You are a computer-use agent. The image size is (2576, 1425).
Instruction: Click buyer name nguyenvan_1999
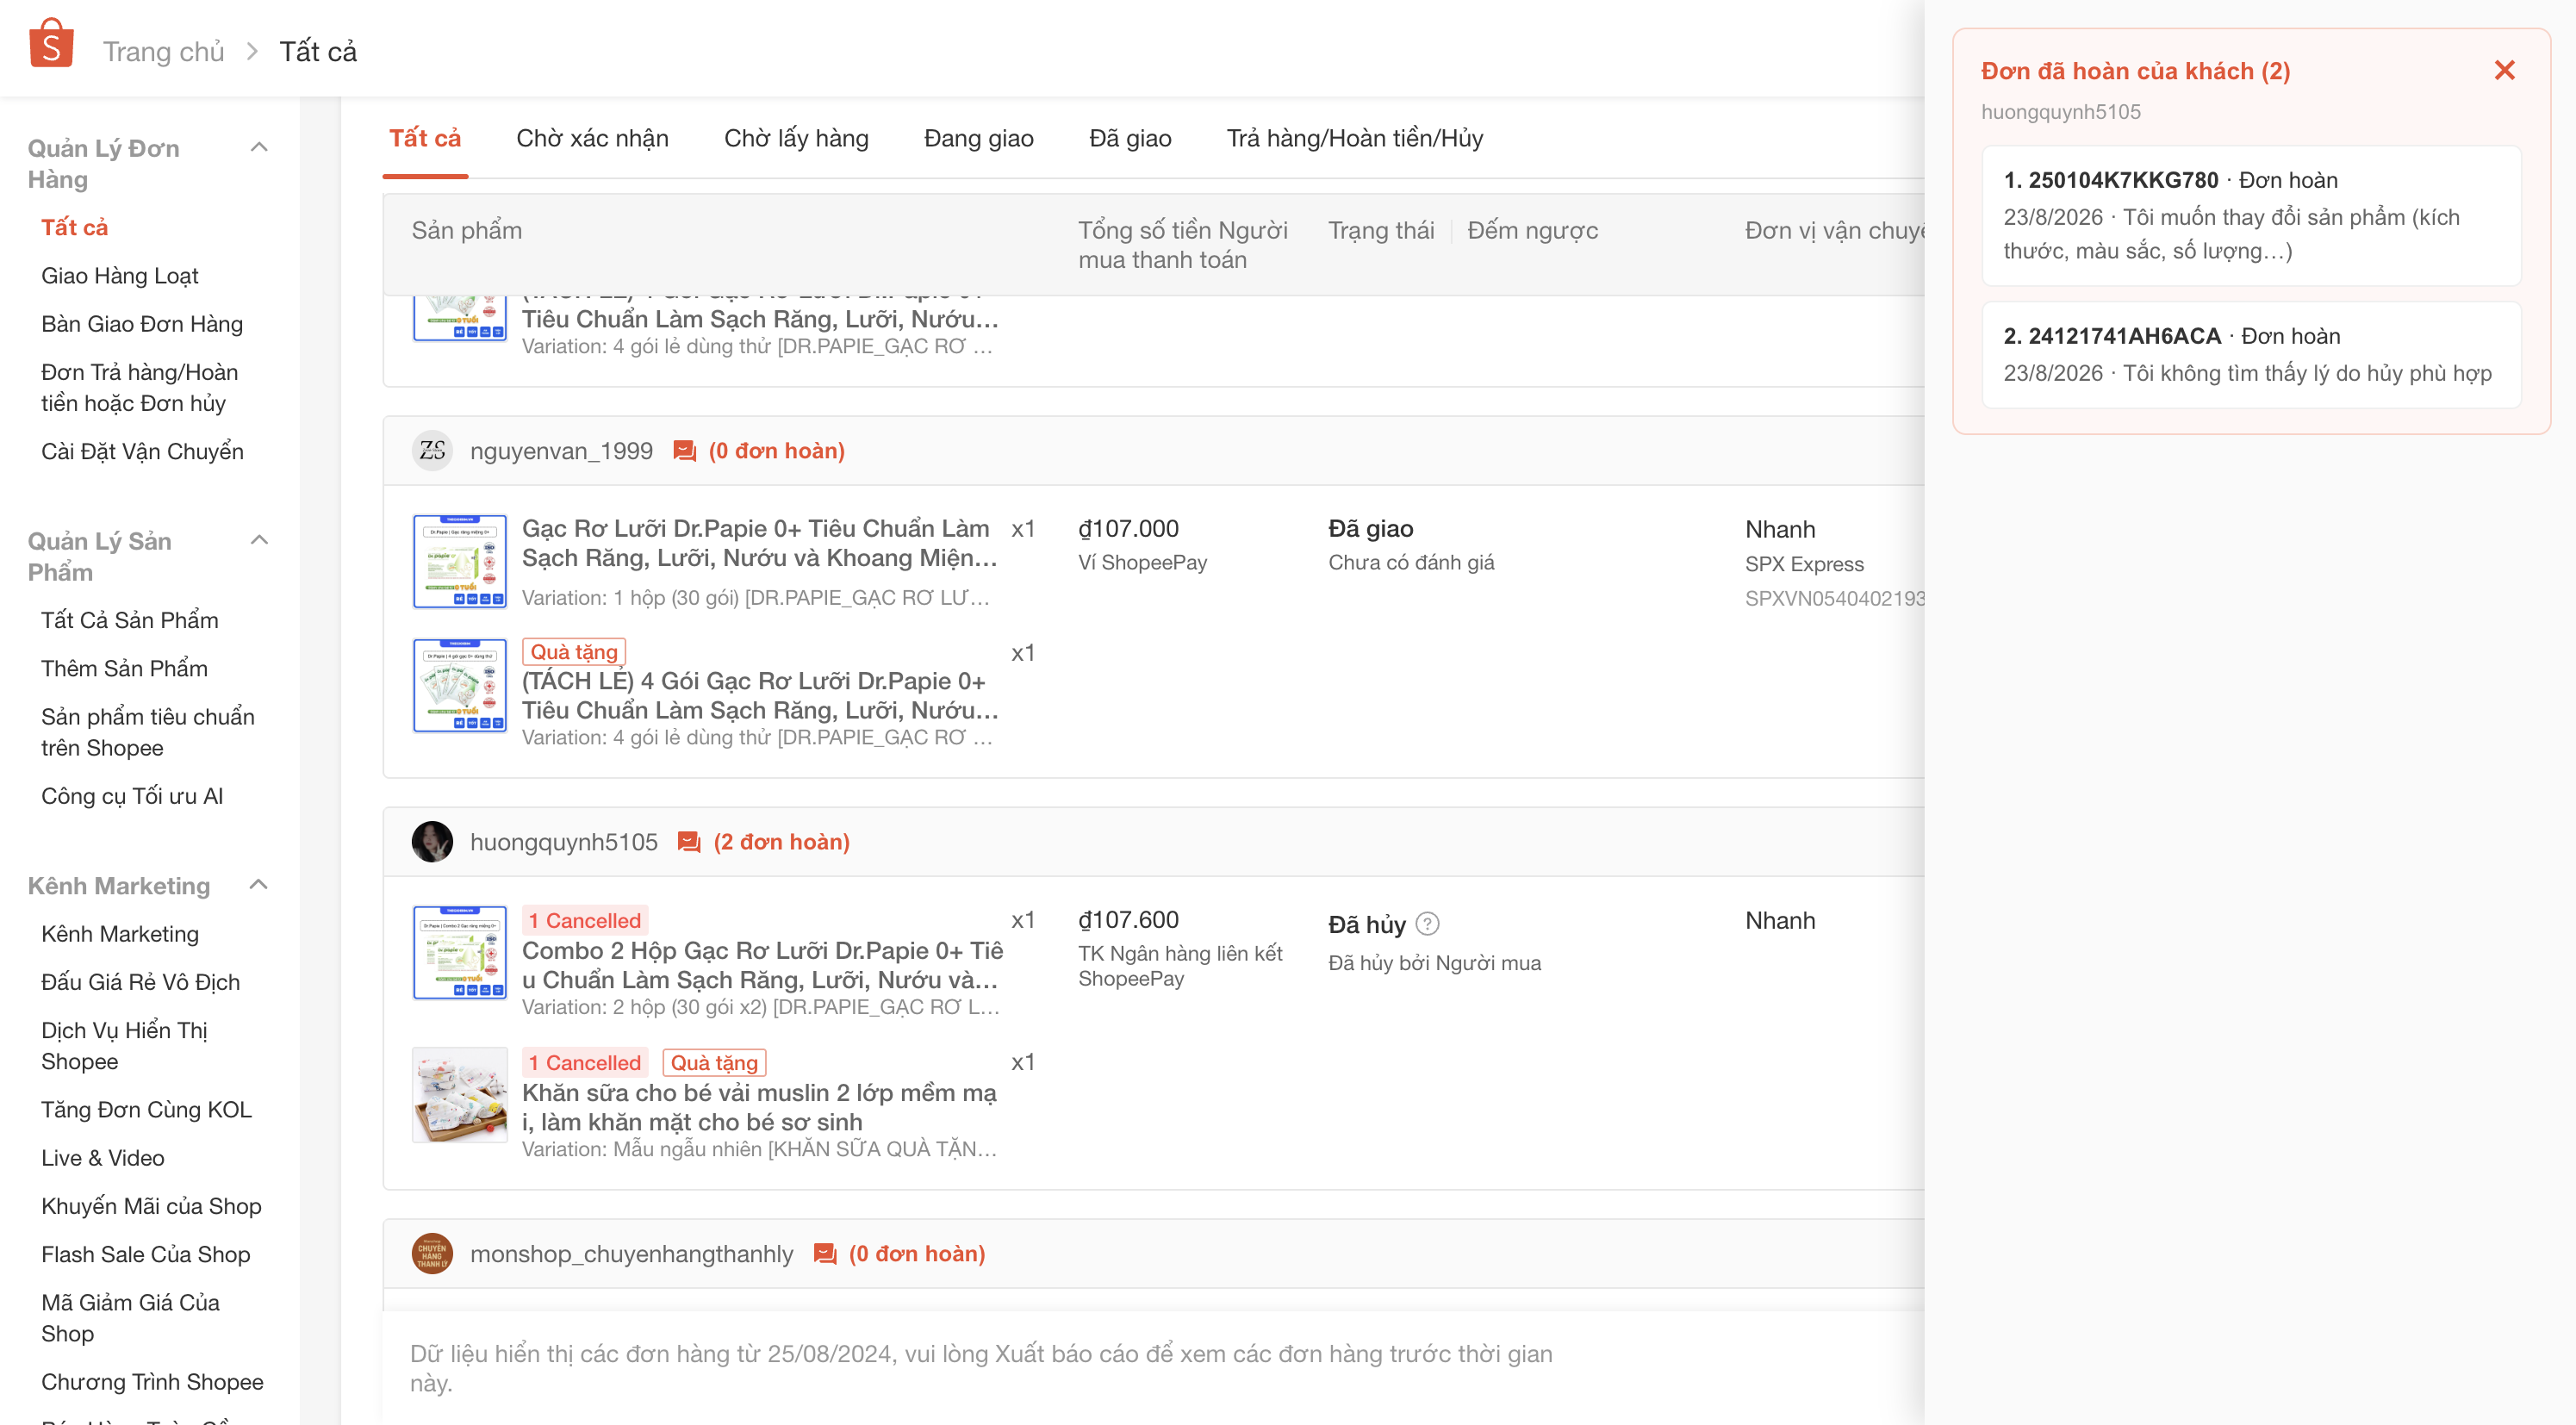point(561,451)
